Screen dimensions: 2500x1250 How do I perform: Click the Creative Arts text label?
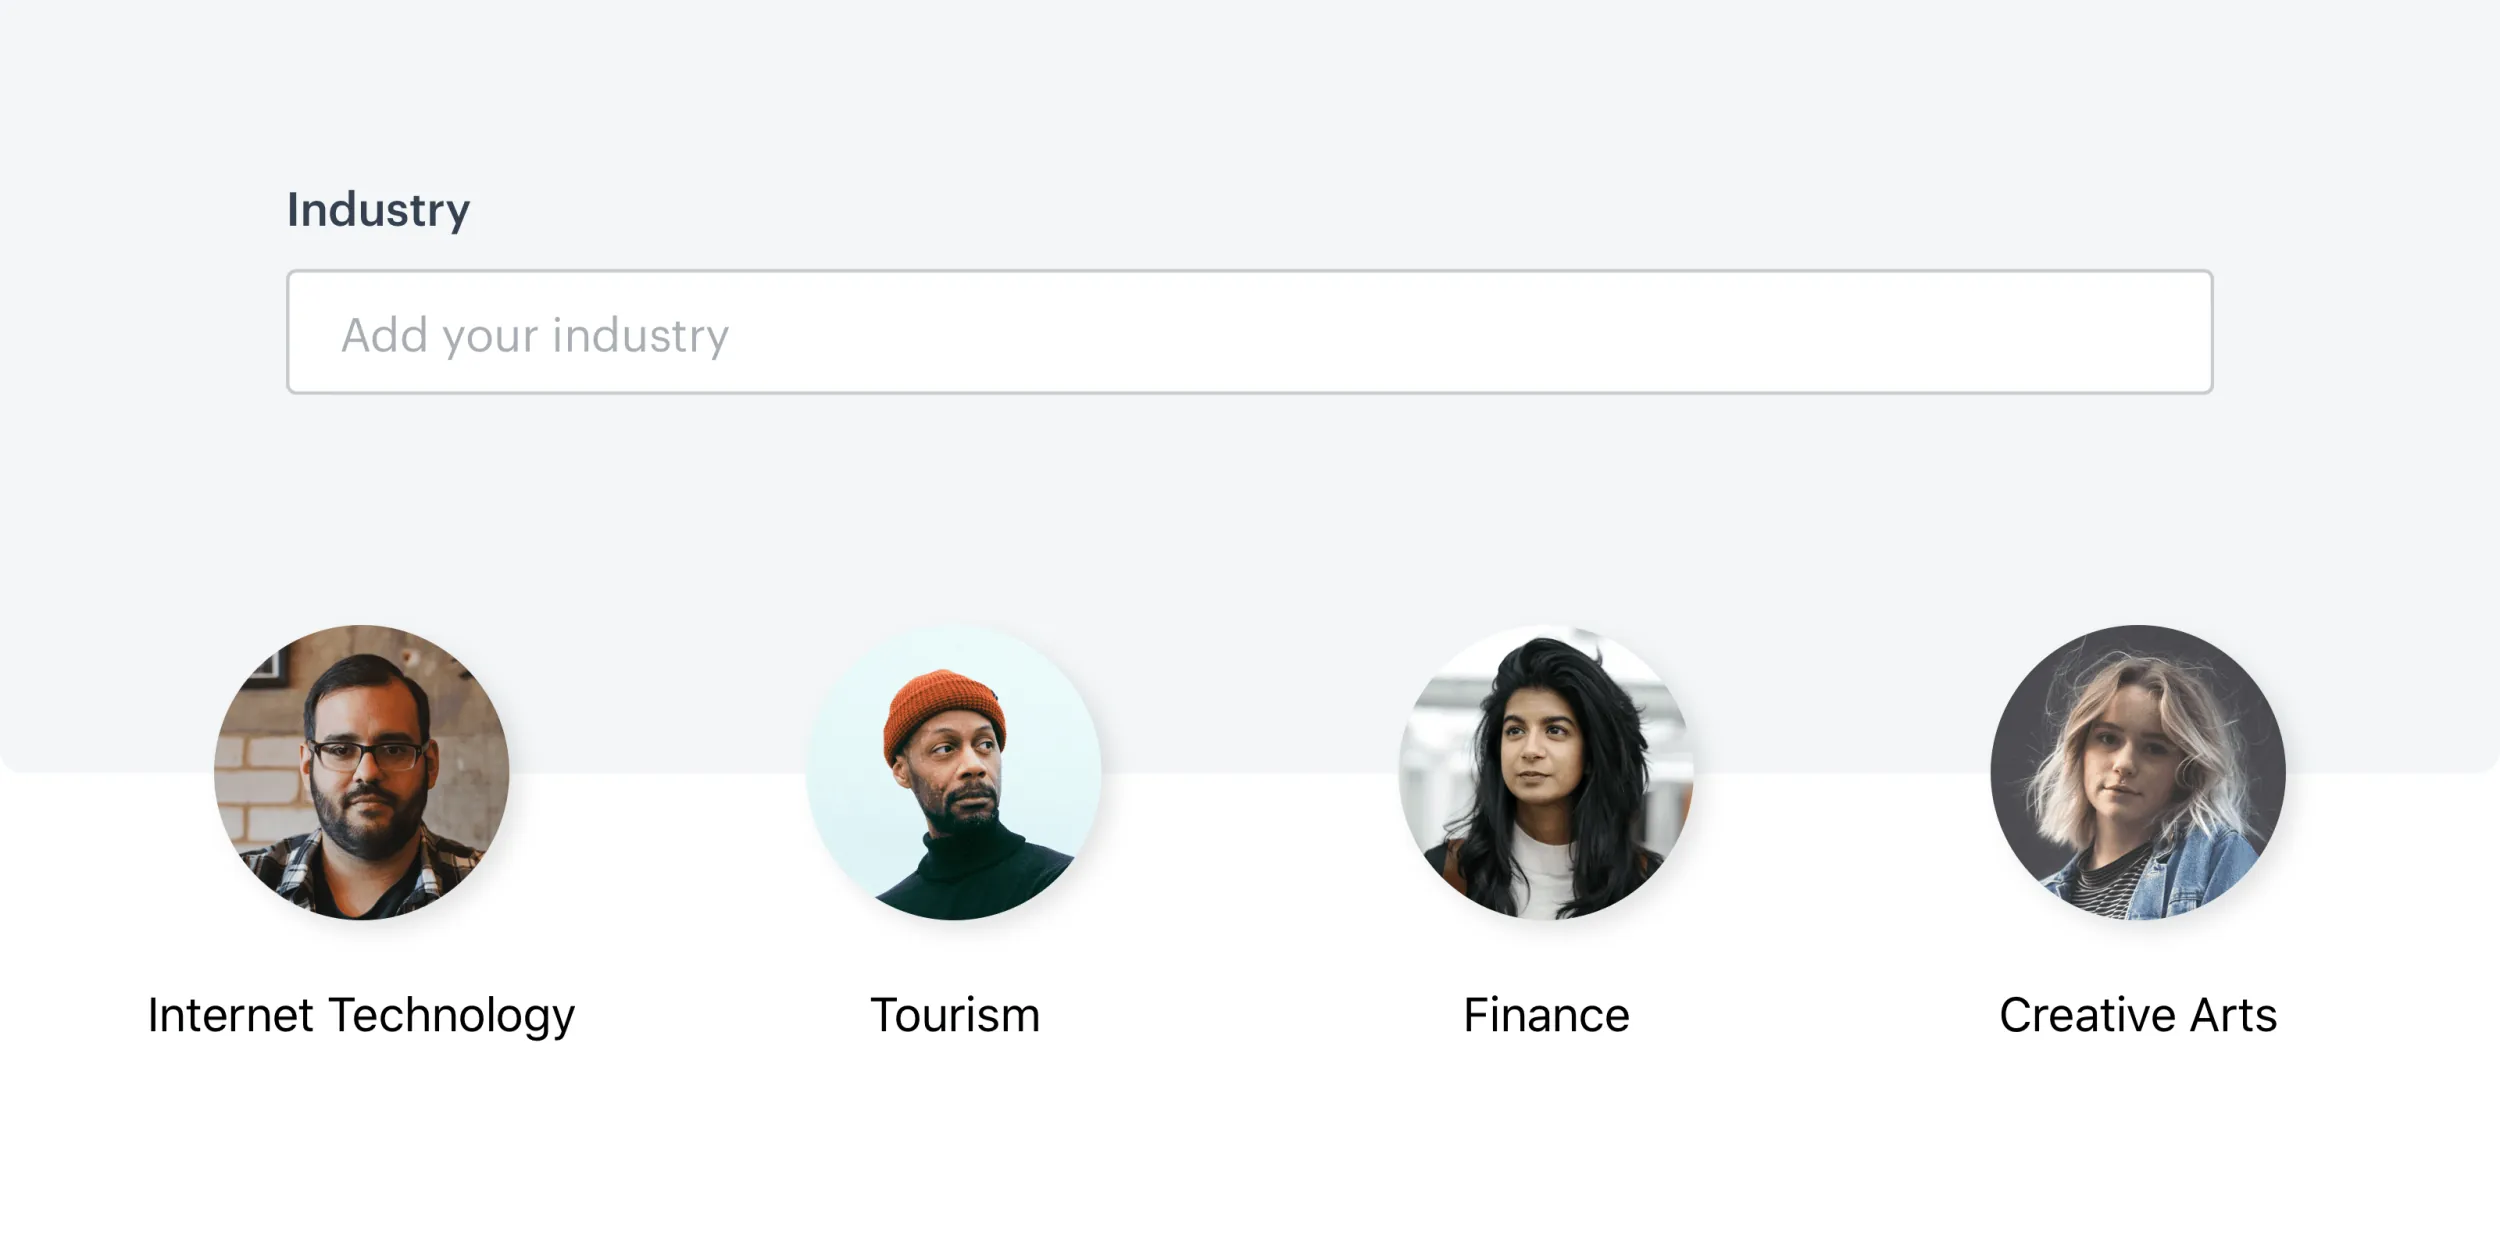pyautogui.click(x=2138, y=1016)
